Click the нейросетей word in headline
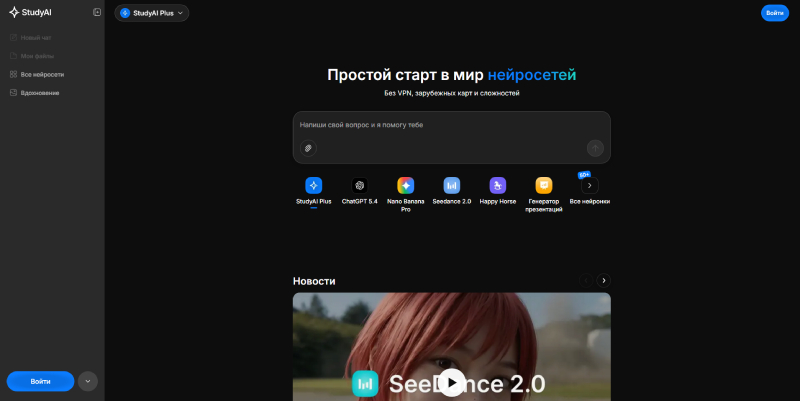The image size is (800, 401). tap(532, 75)
